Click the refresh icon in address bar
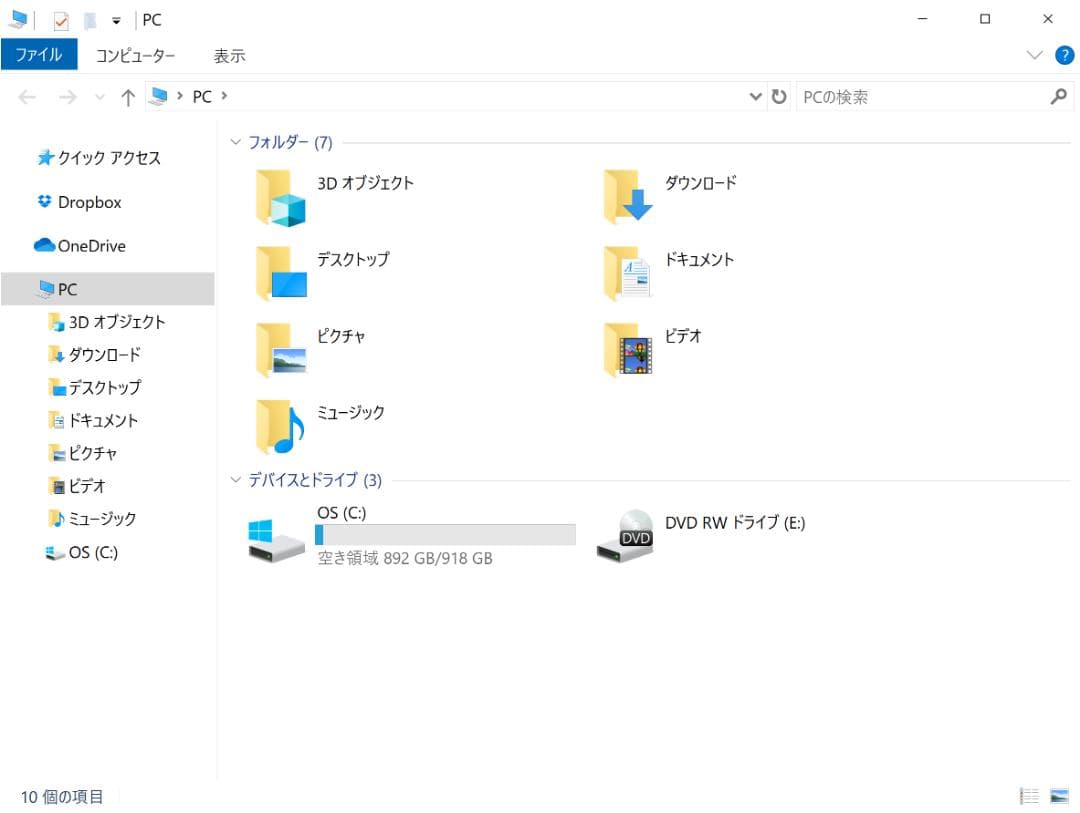 tap(779, 96)
